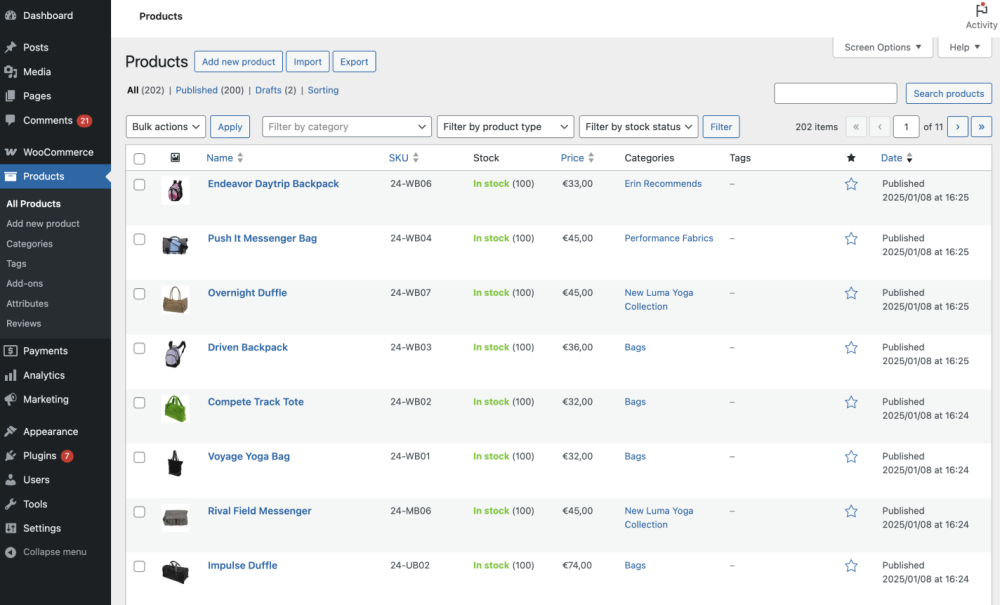This screenshot has width=1000, height=605.
Task: Click the Posts pushpin icon
Action: (x=10, y=47)
